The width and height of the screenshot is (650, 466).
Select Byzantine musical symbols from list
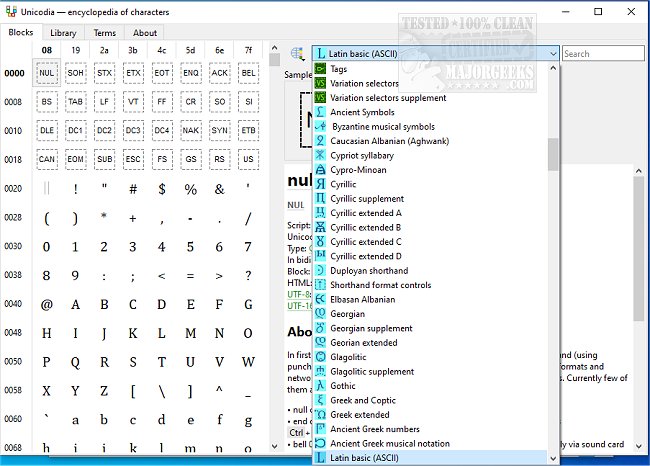[x=382, y=127]
